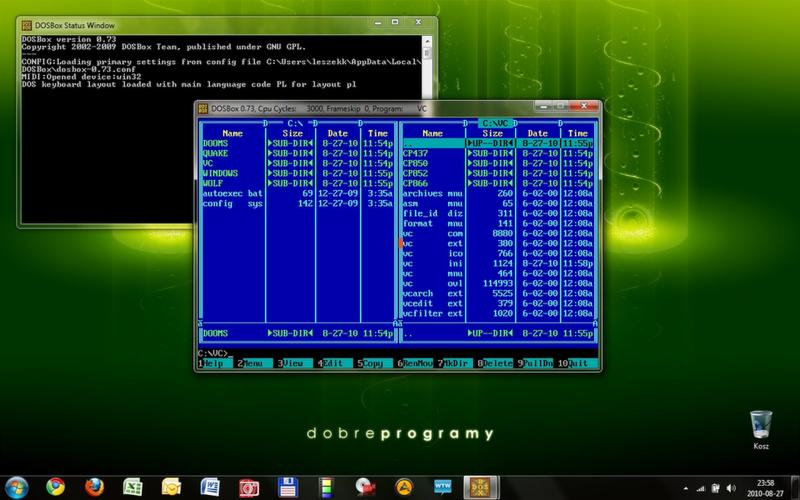Viewport: 800px width, 500px height.
Task: Click the Status Window scrollbar up arrow
Action: click(428, 41)
